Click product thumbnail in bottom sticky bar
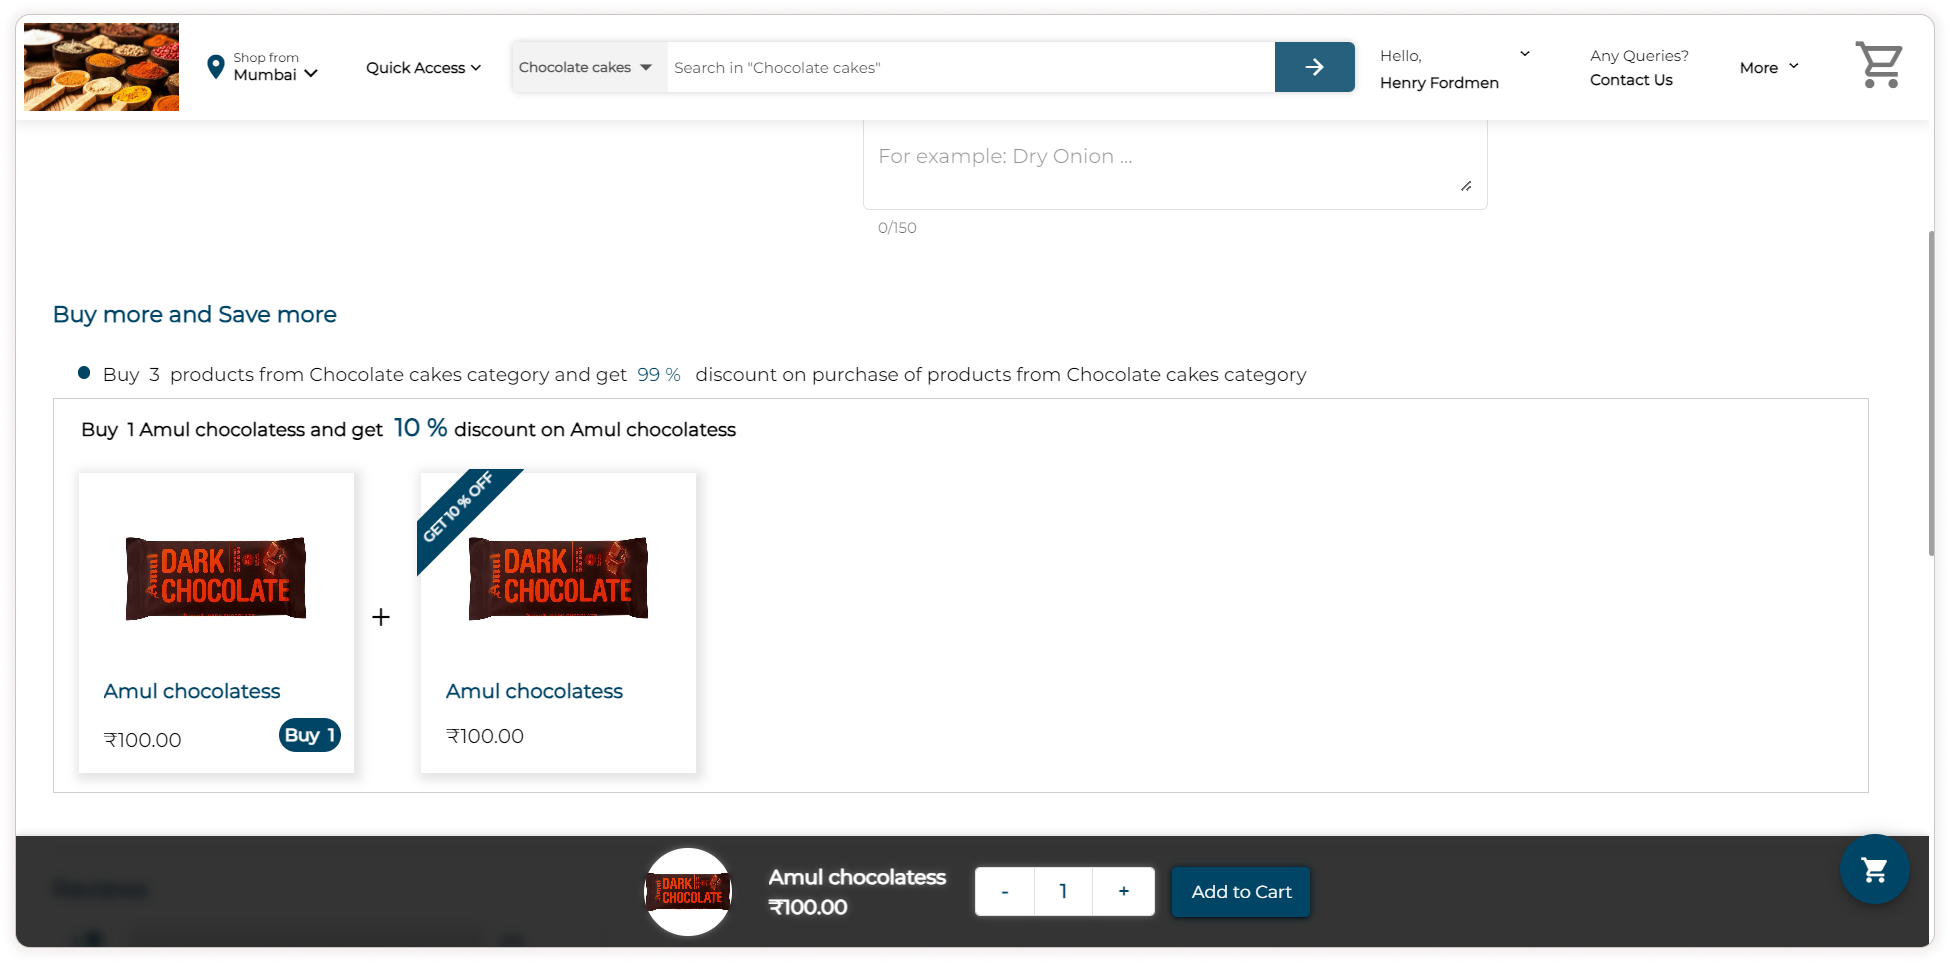This screenshot has height=964, width=1950. [688, 891]
